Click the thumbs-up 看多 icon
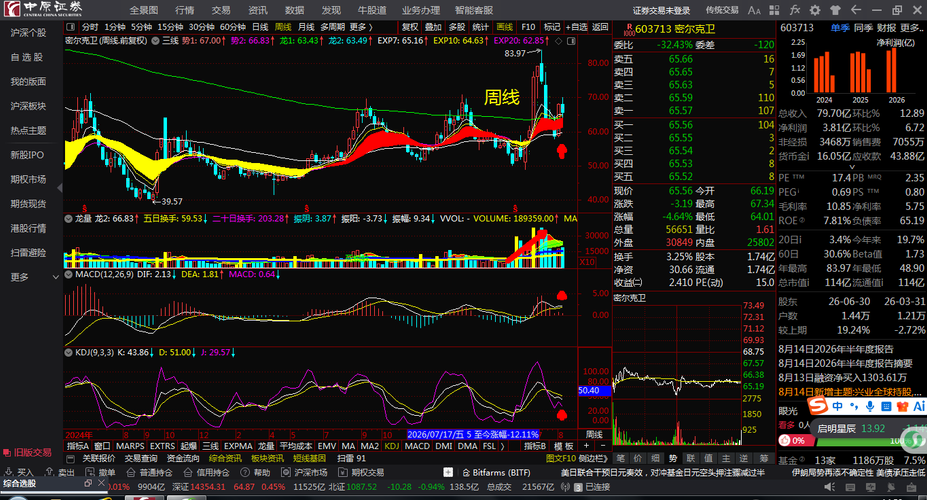The image size is (927, 500). (784, 440)
